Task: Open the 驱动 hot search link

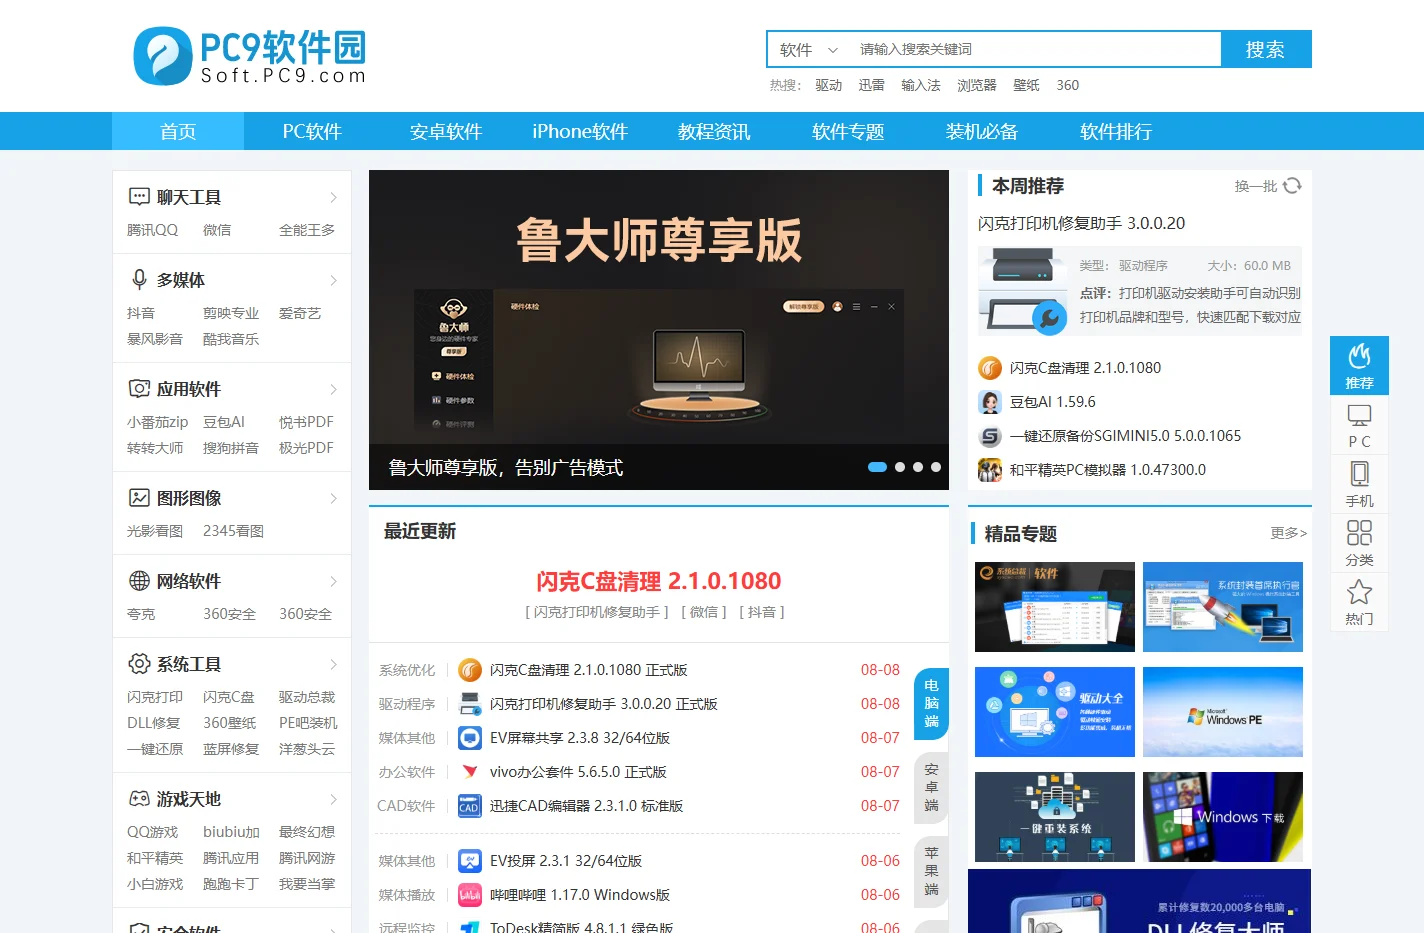Action: pos(829,85)
